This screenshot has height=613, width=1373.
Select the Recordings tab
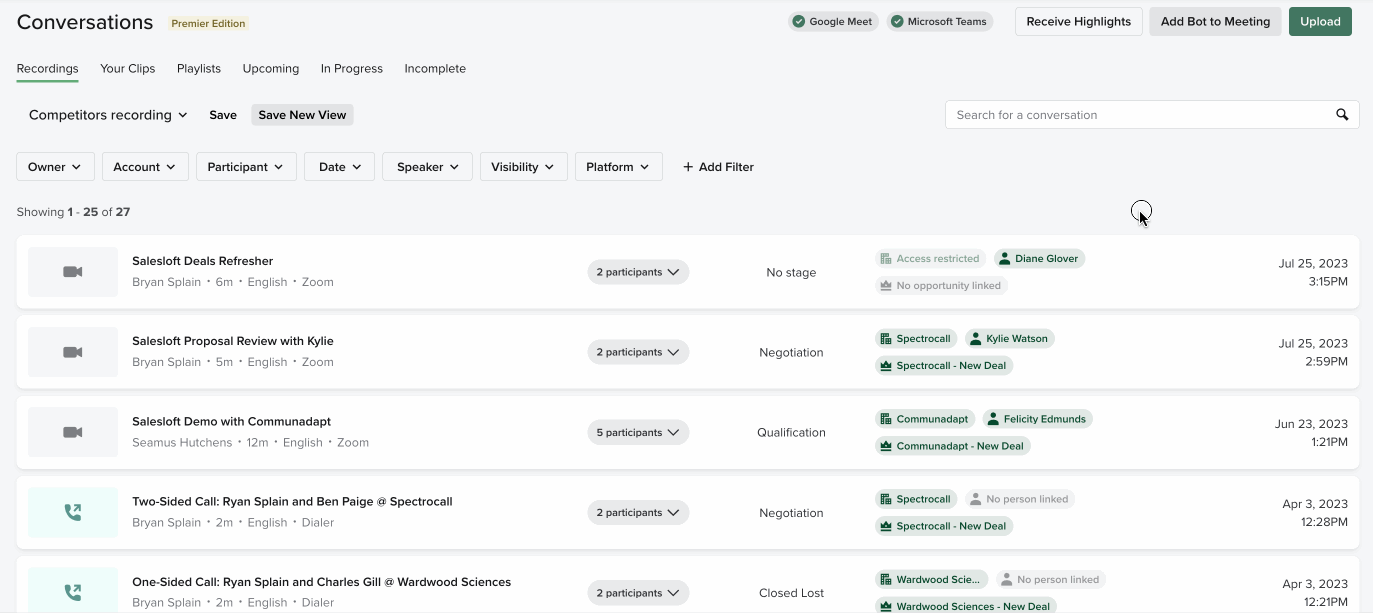pos(48,69)
